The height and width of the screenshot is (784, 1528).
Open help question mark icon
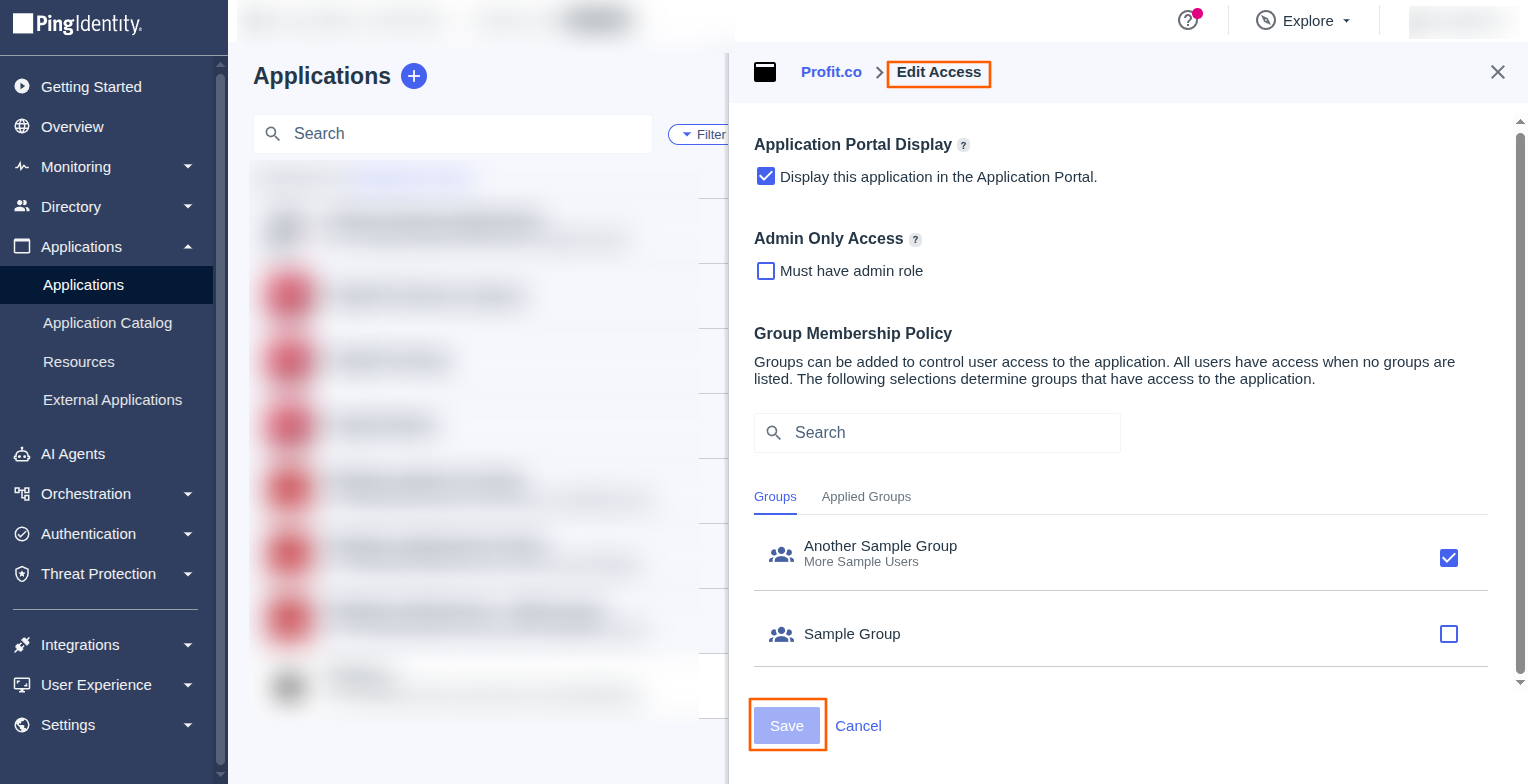click(1188, 20)
